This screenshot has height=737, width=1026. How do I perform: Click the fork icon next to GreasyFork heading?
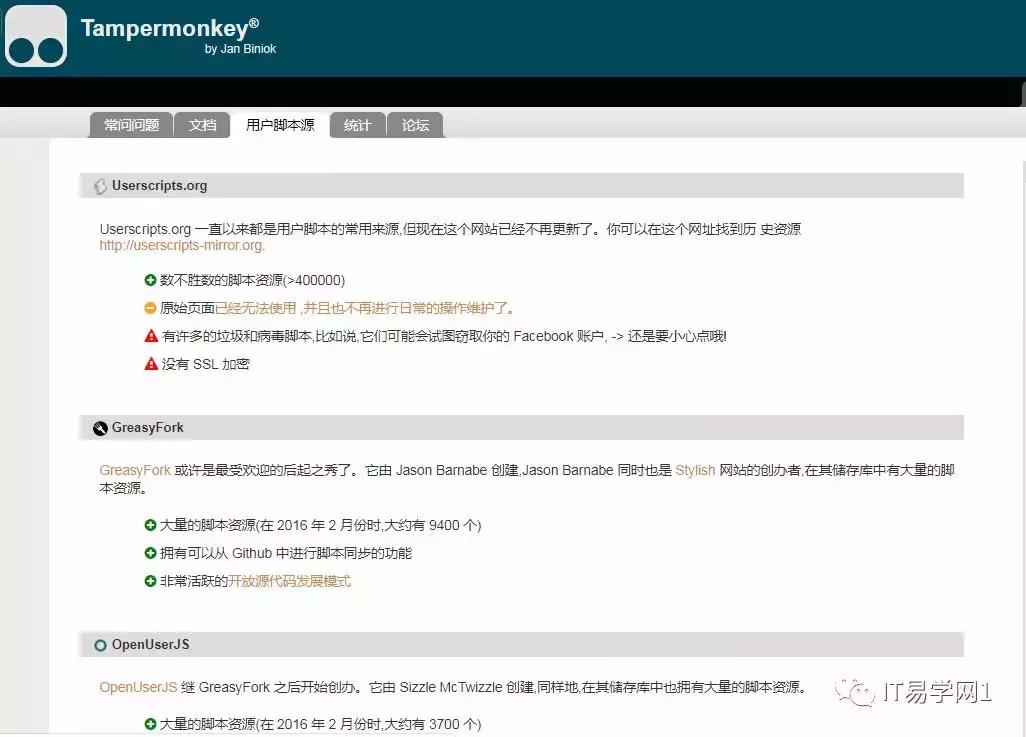coord(99,427)
